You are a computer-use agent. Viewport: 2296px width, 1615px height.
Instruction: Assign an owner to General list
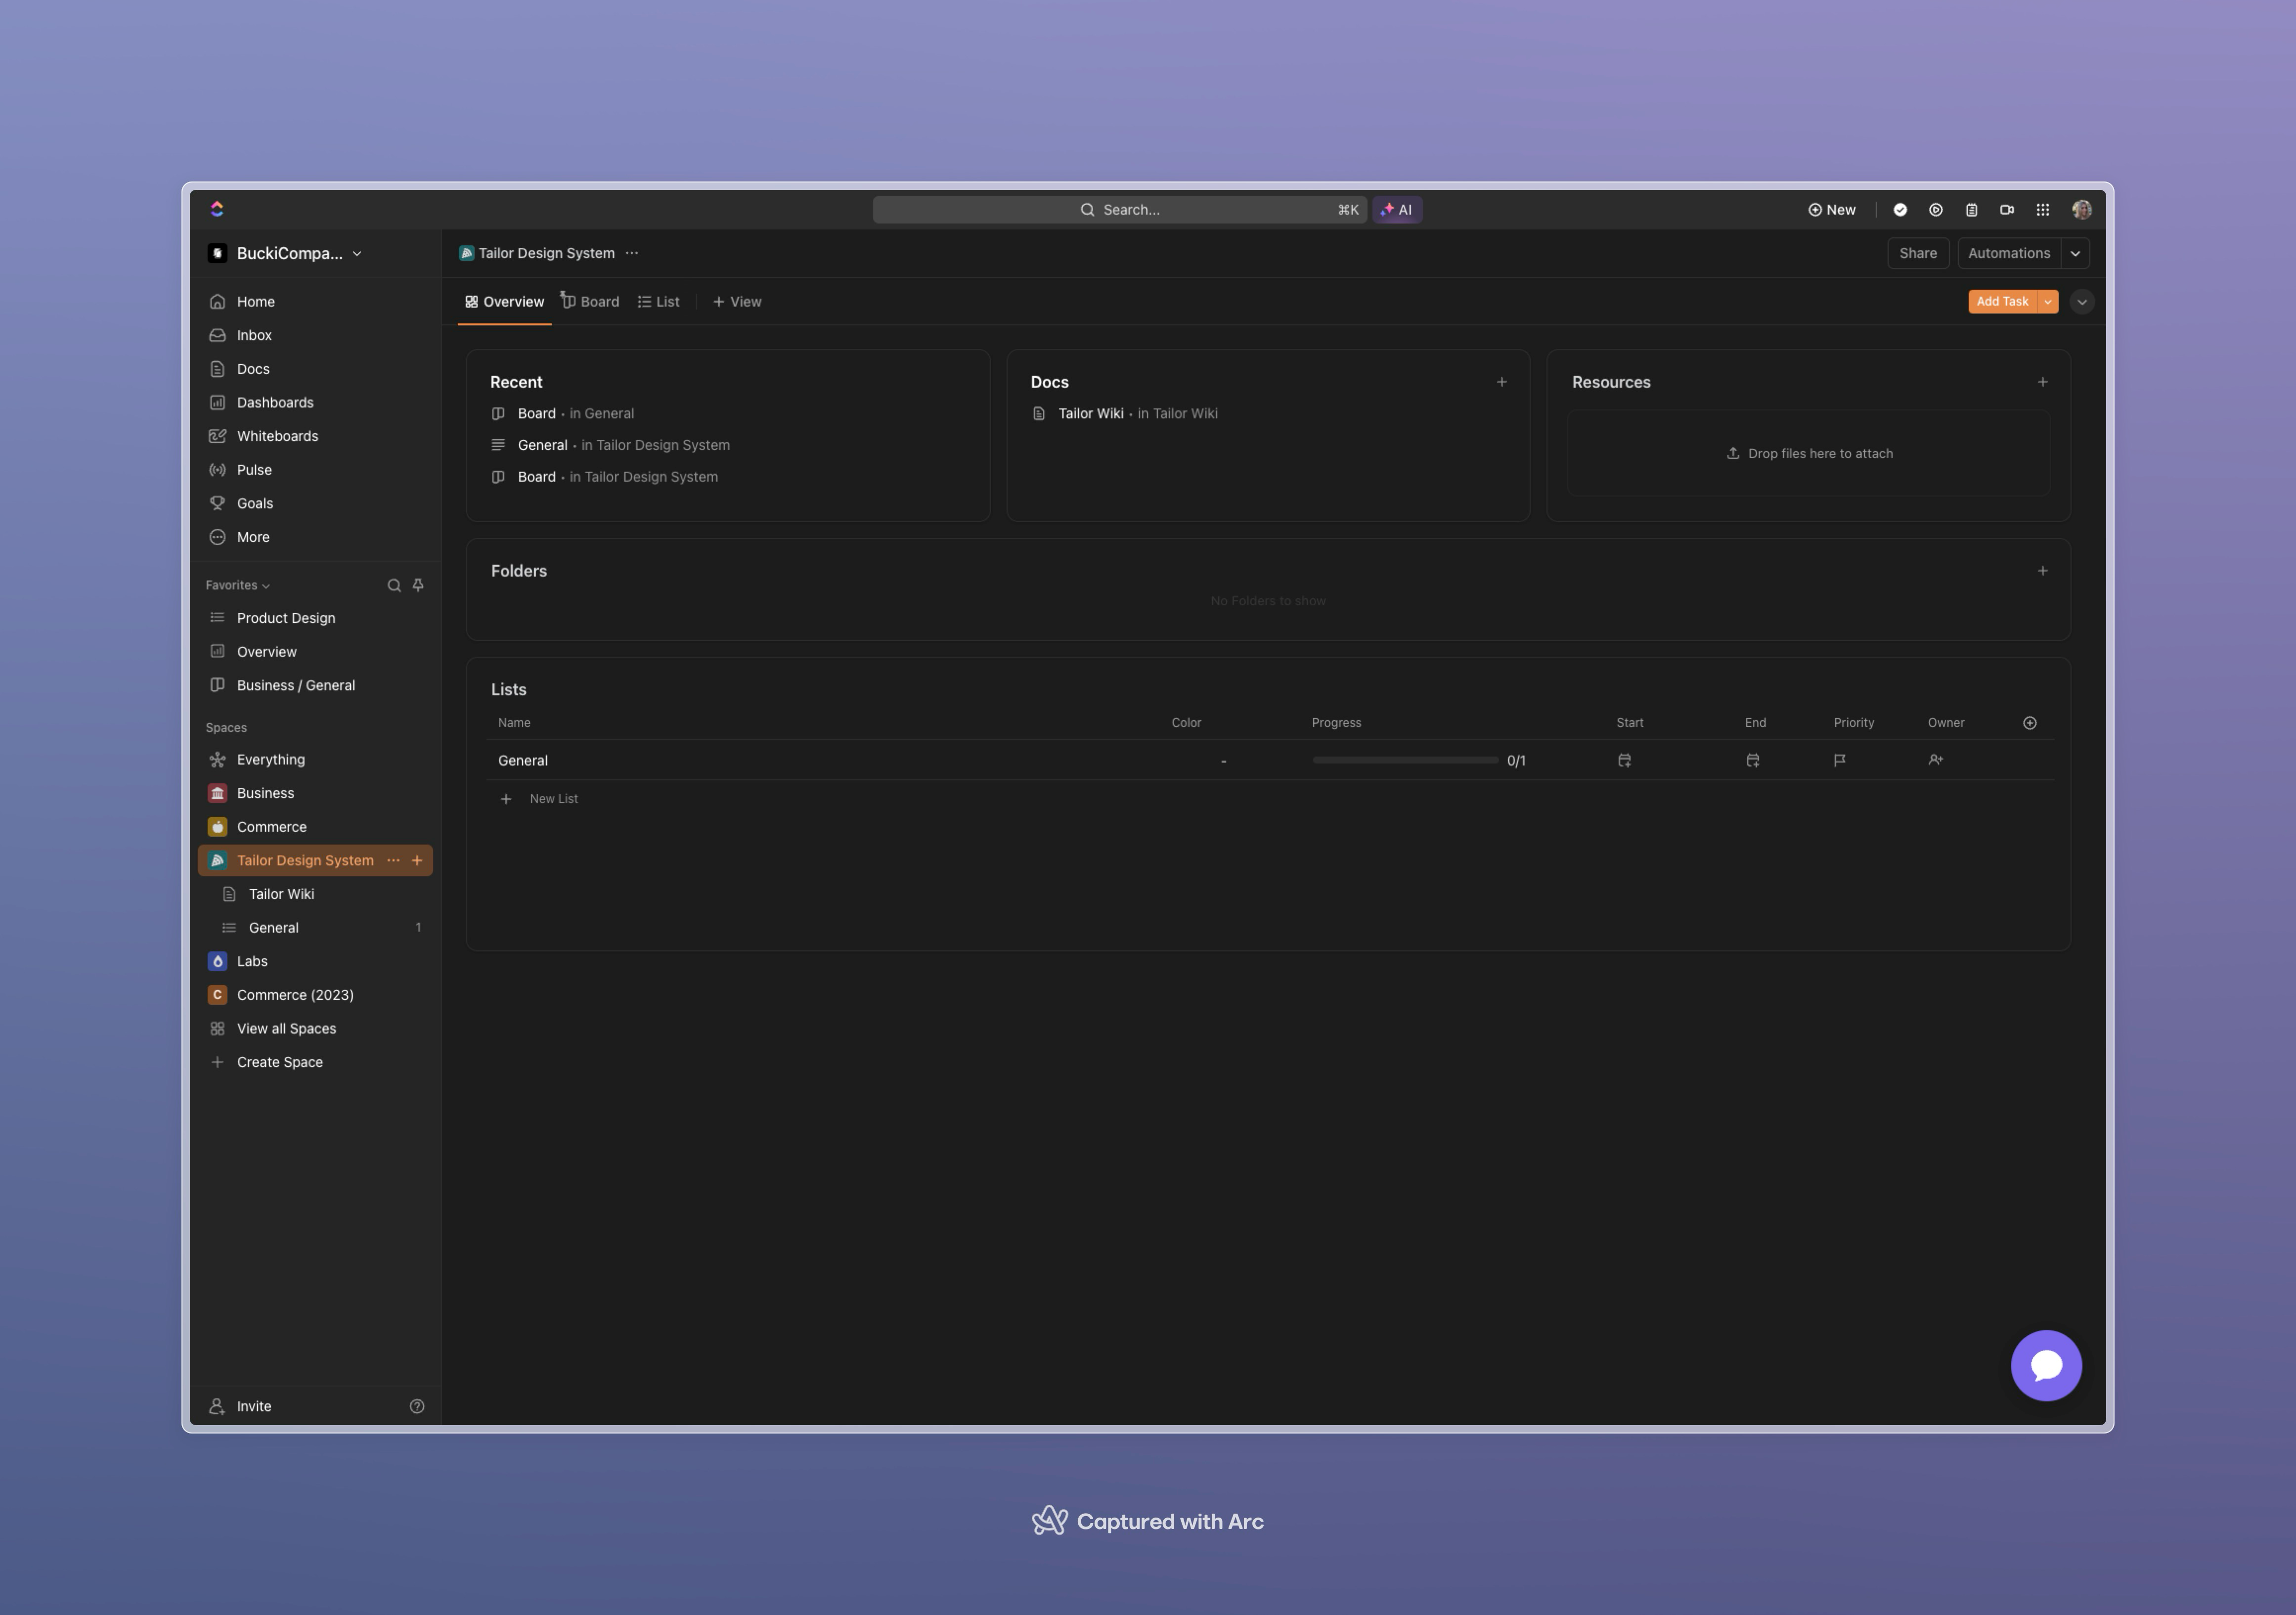[1936, 760]
